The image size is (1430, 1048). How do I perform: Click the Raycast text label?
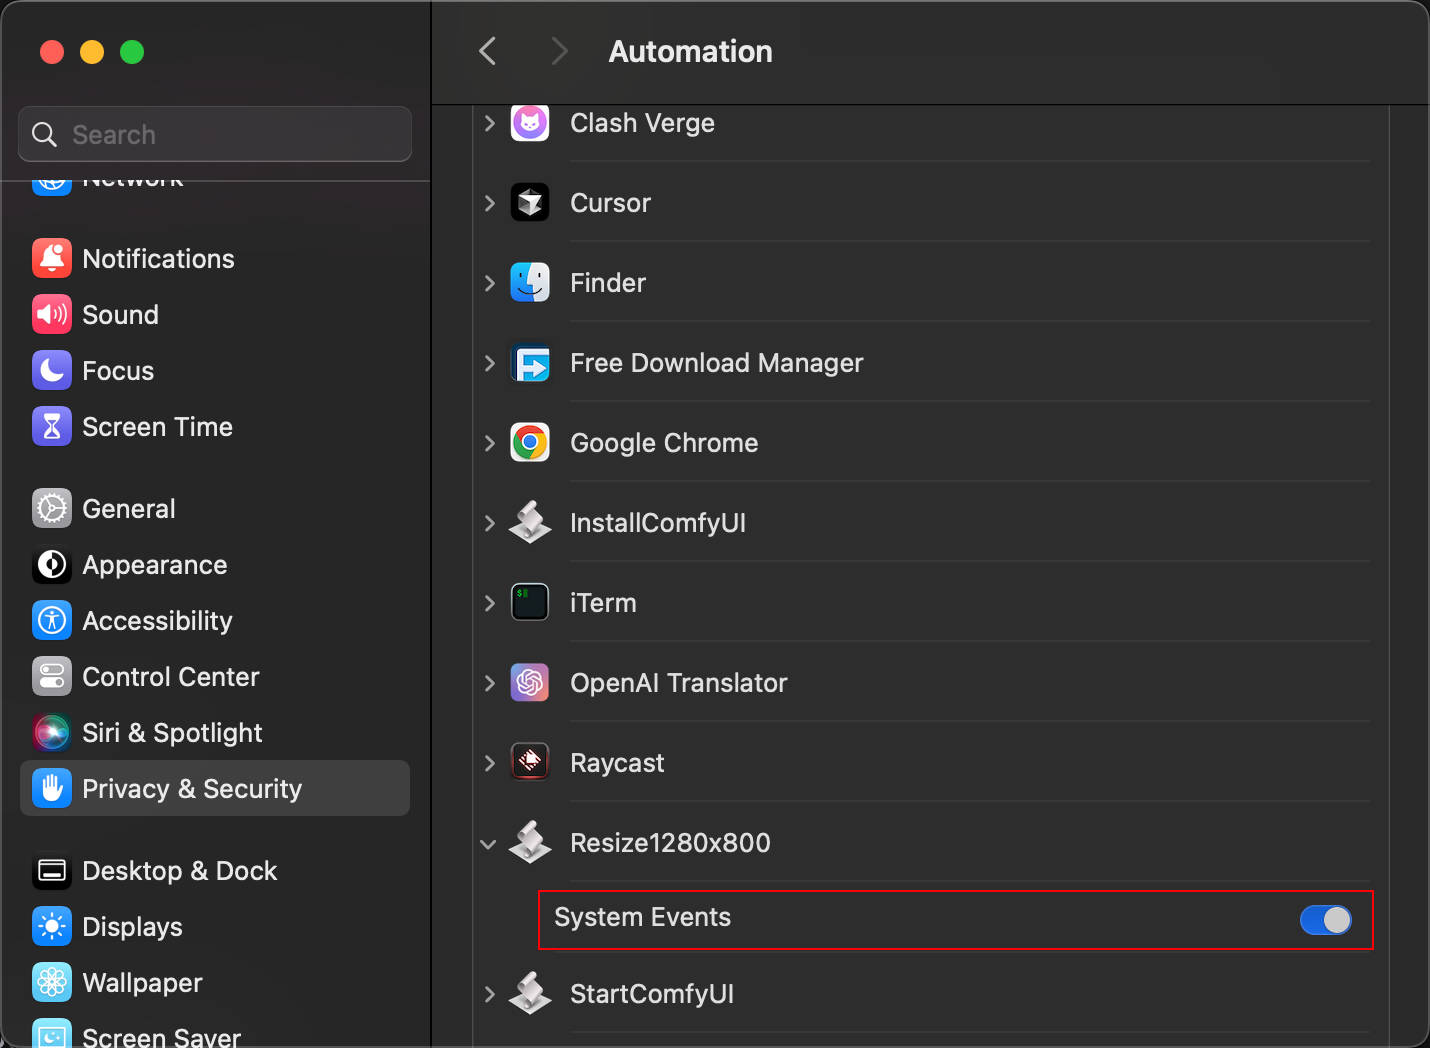(617, 763)
